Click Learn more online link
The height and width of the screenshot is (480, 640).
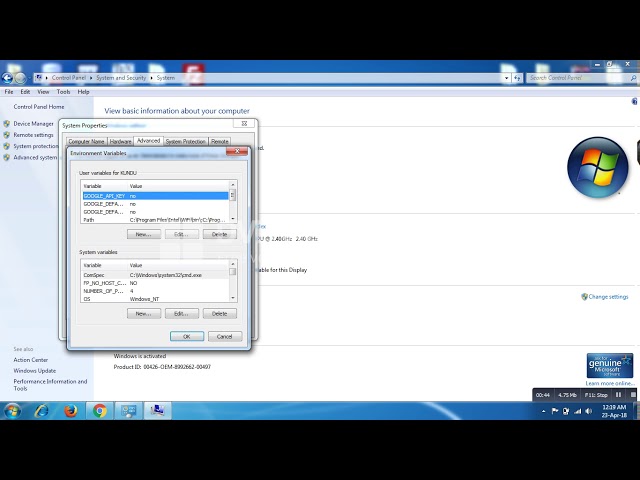pyautogui.click(x=610, y=383)
